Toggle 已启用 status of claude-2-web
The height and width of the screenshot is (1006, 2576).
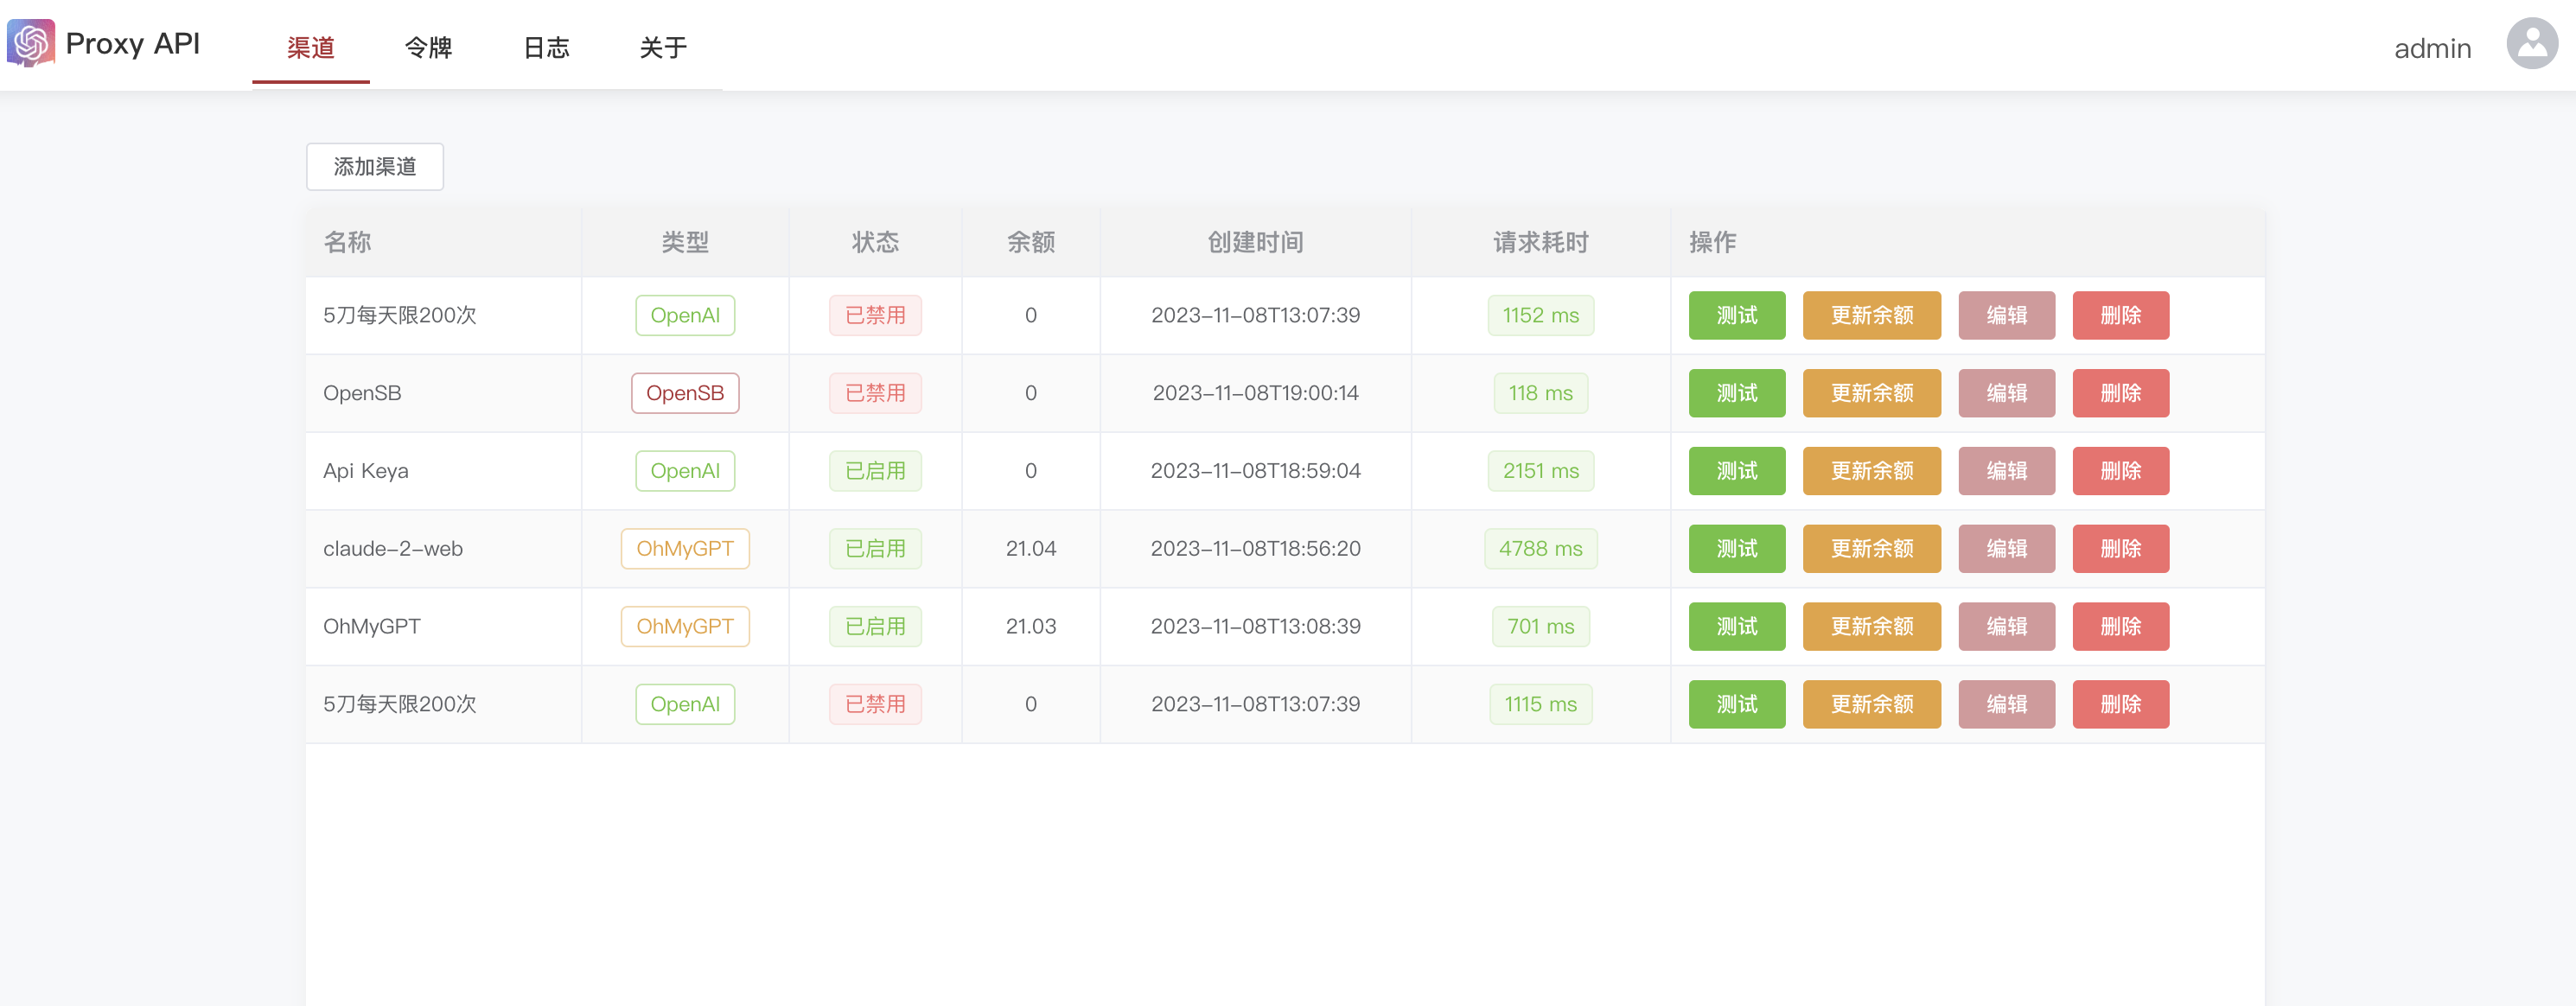pyautogui.click(x=875, y=549)
